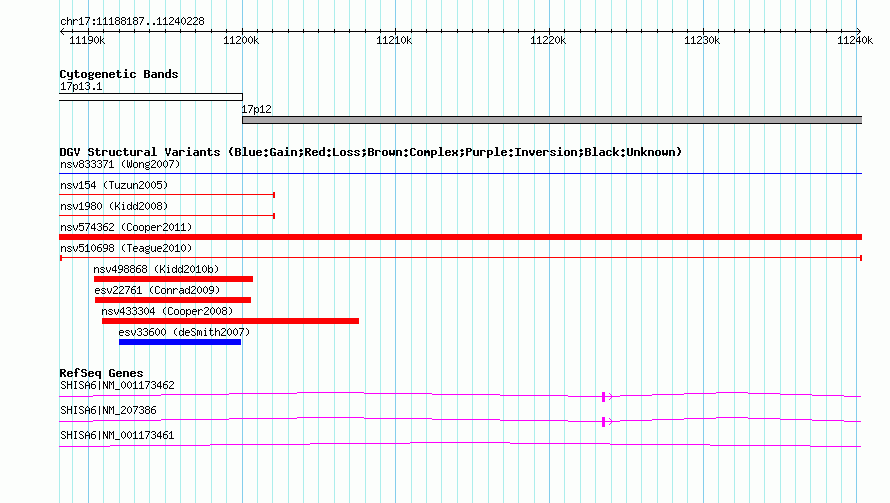This screenshot has height=503, width=890.
Task: Click the 17p13.1 band label
Action: coord(81,86)
